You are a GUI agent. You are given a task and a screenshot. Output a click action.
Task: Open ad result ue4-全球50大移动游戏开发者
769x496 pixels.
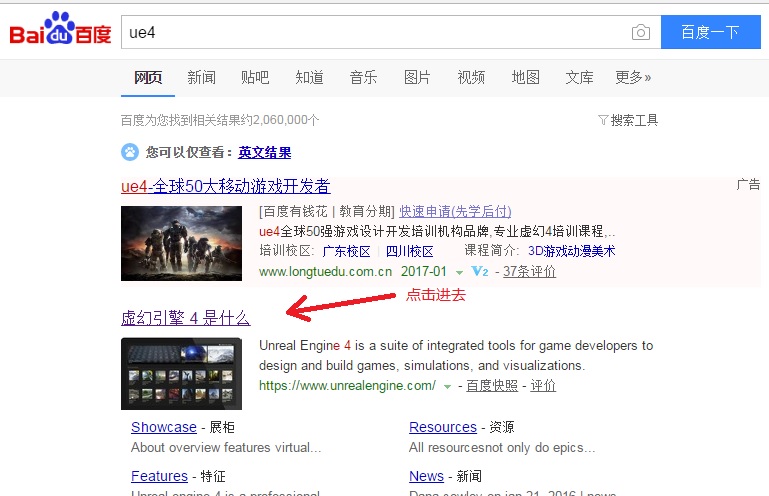tap(226, 186)
